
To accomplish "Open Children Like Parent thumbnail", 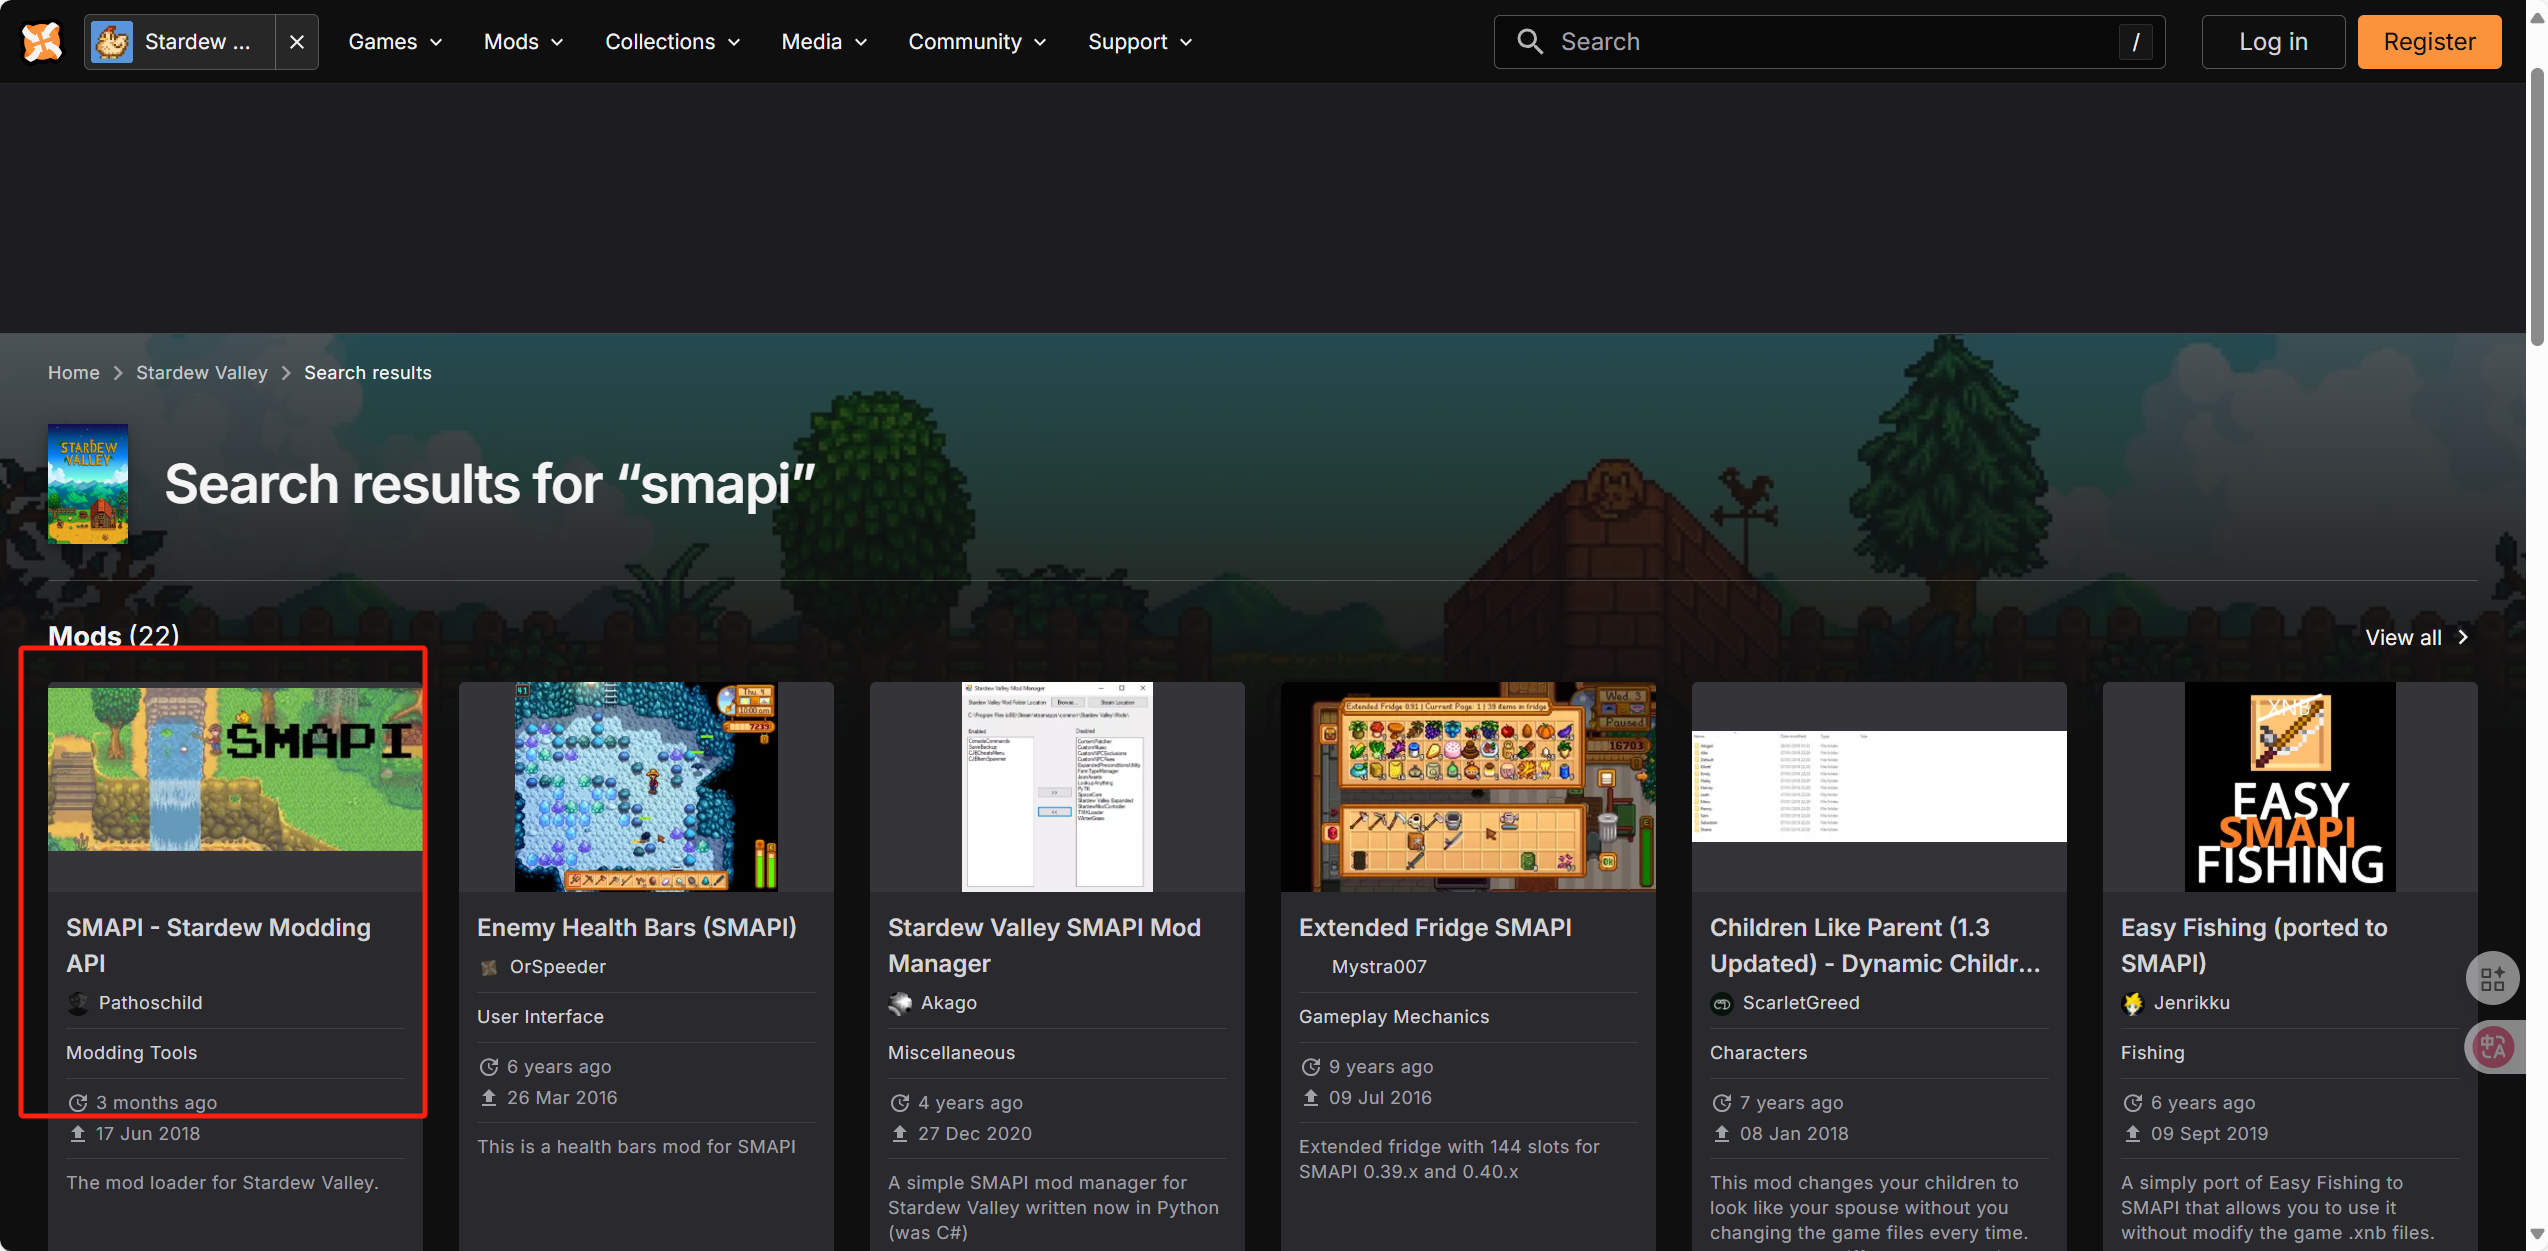I will pos(1879,787).
